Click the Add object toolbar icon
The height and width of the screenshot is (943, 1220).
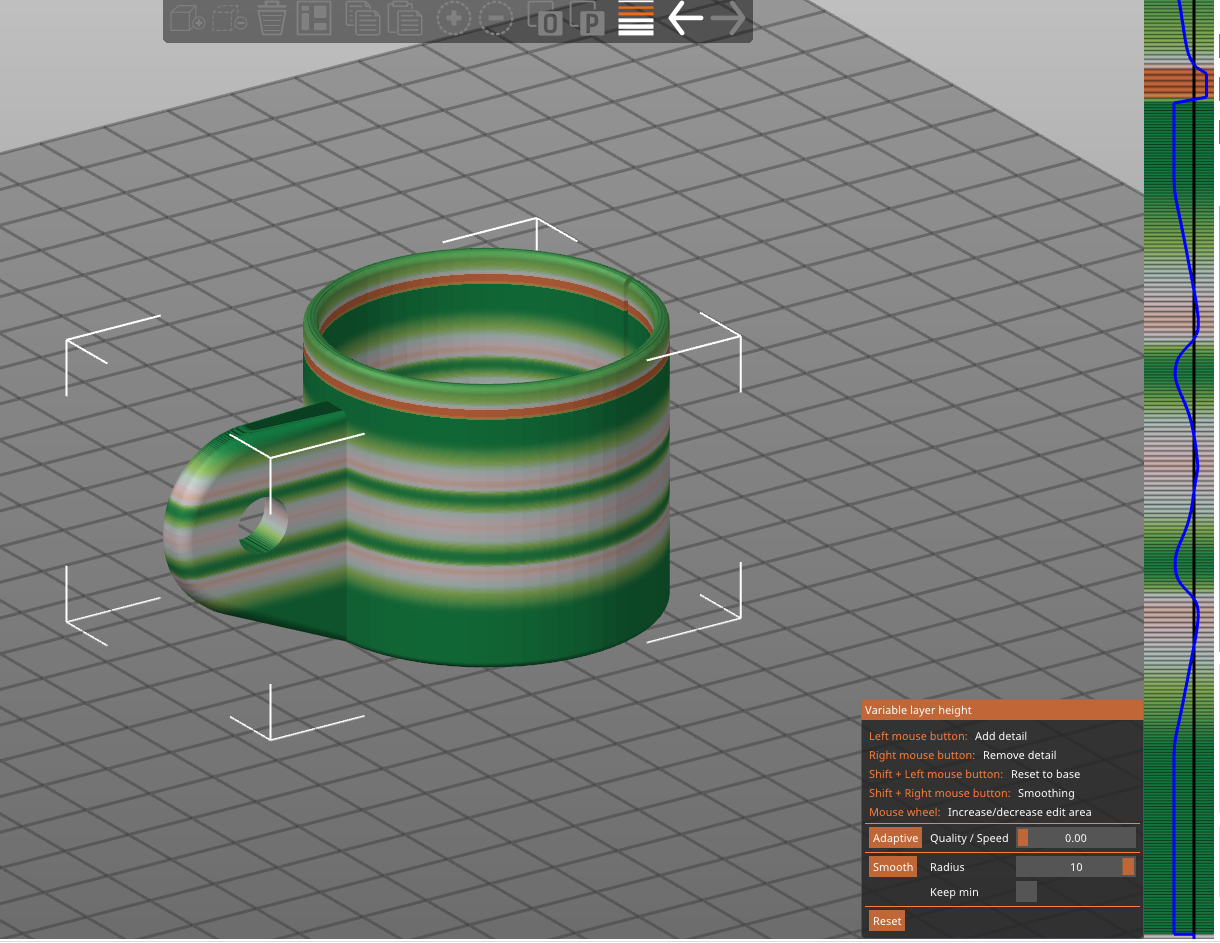(187, 18)
